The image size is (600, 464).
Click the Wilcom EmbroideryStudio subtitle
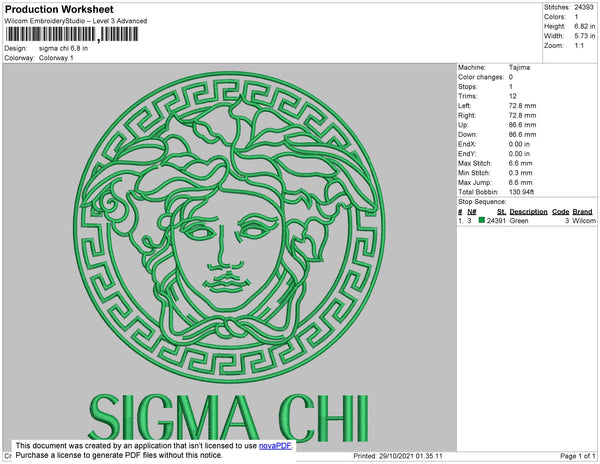(x=76, y=21)
